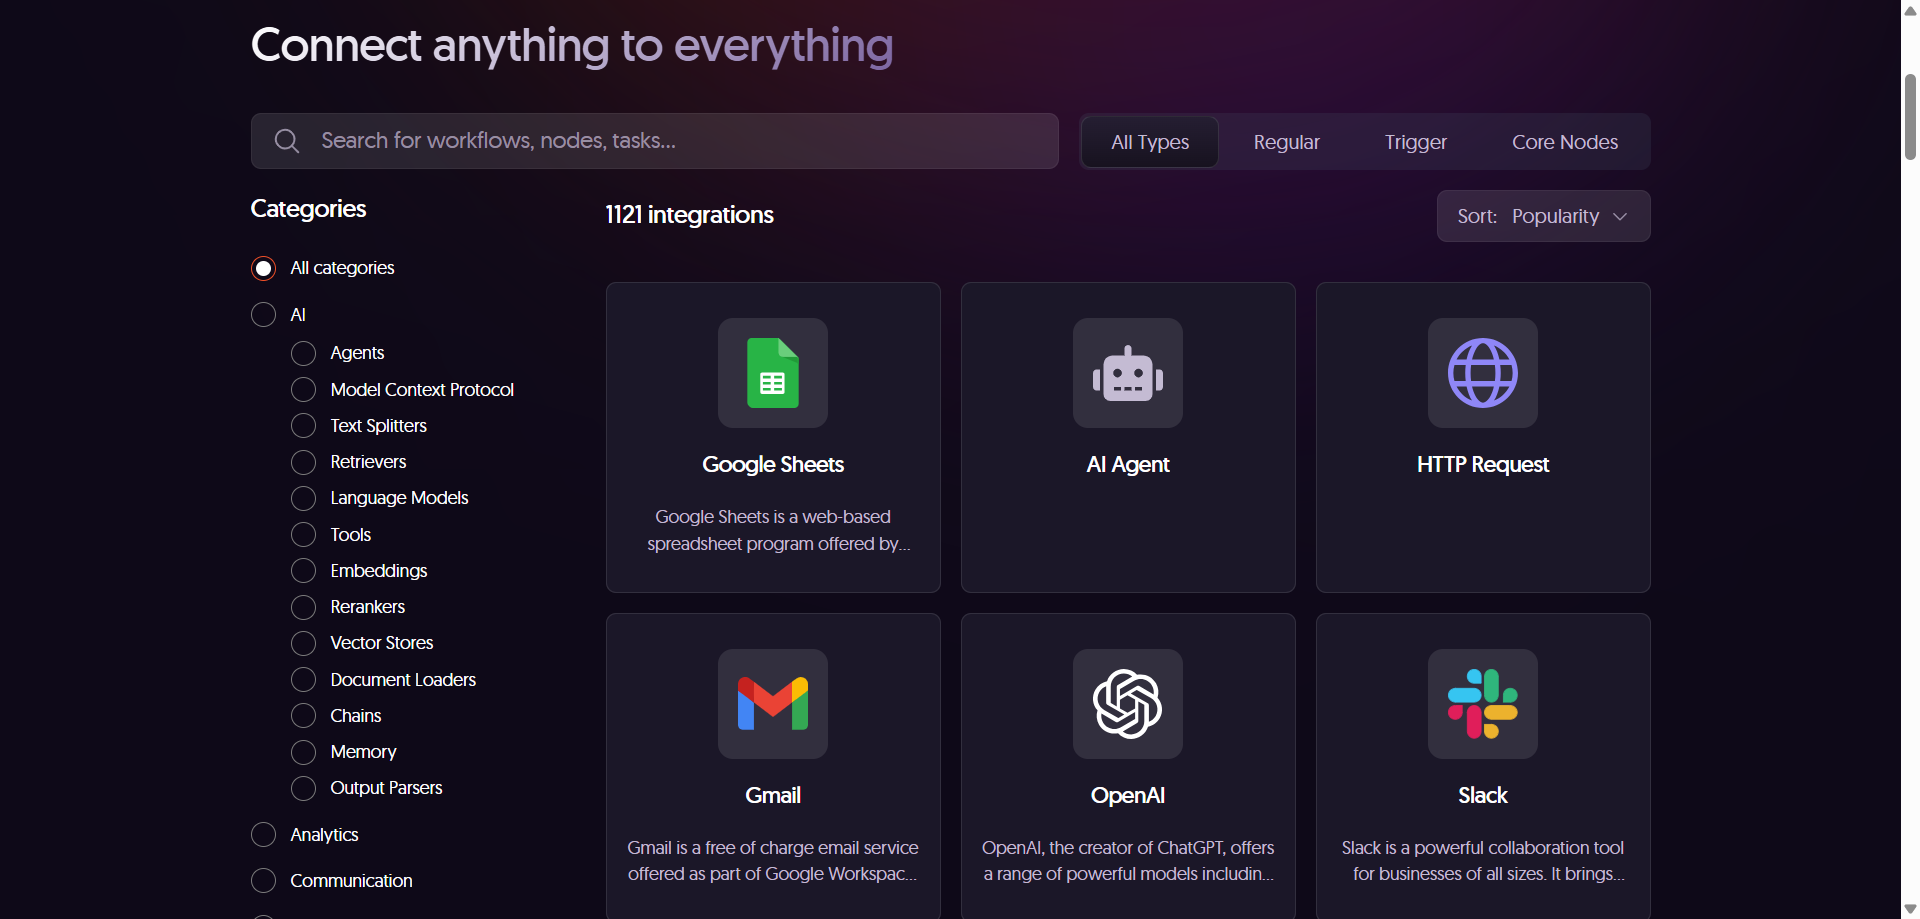The image size is (1920, 919).
Task: Select the Embeddings radio button
Action: pyautogui.click(x=303, y=571)
